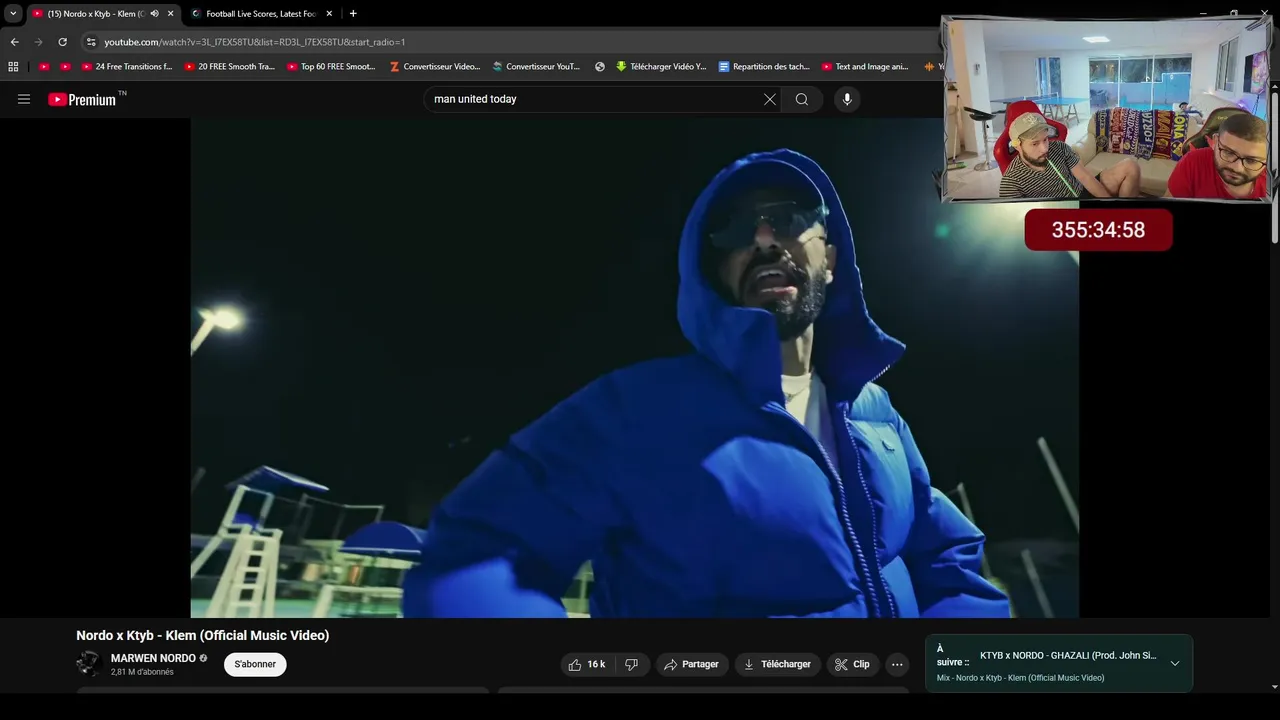Open MARWEN NORDO channel name link
Viewport: 1280px width, 720px height.
point(153,658)
